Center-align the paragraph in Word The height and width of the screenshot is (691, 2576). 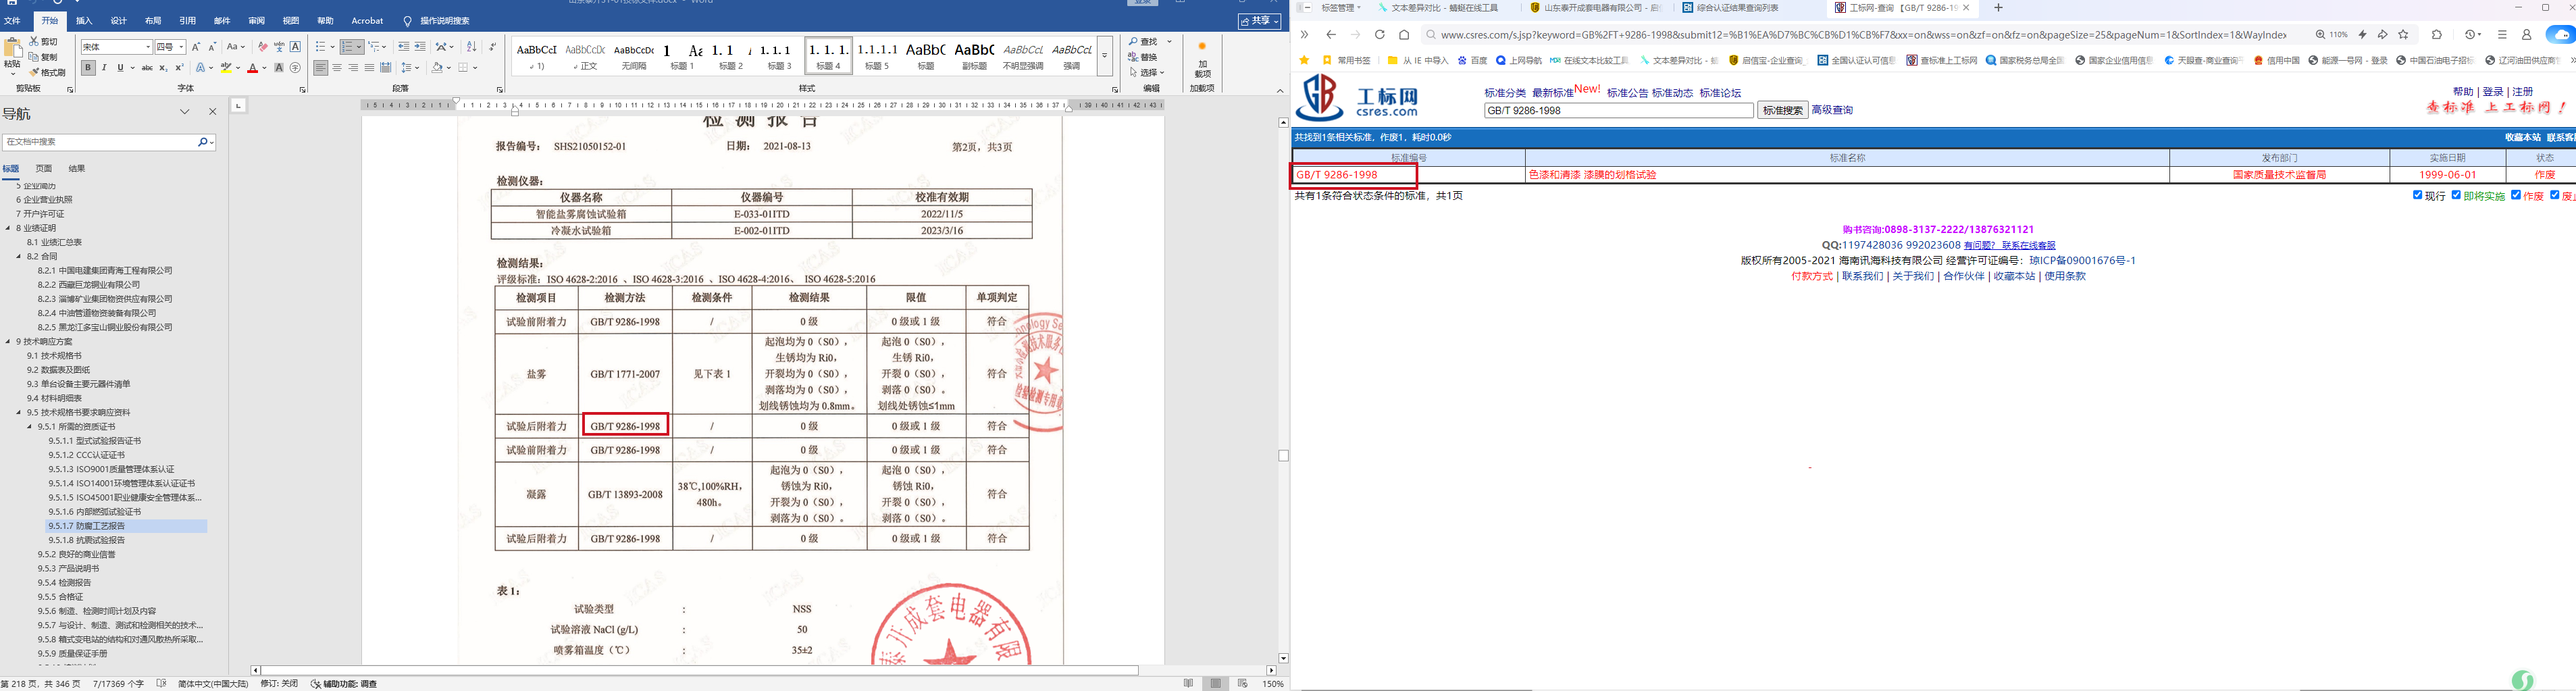pyautogui.click(x=337, y=68)
